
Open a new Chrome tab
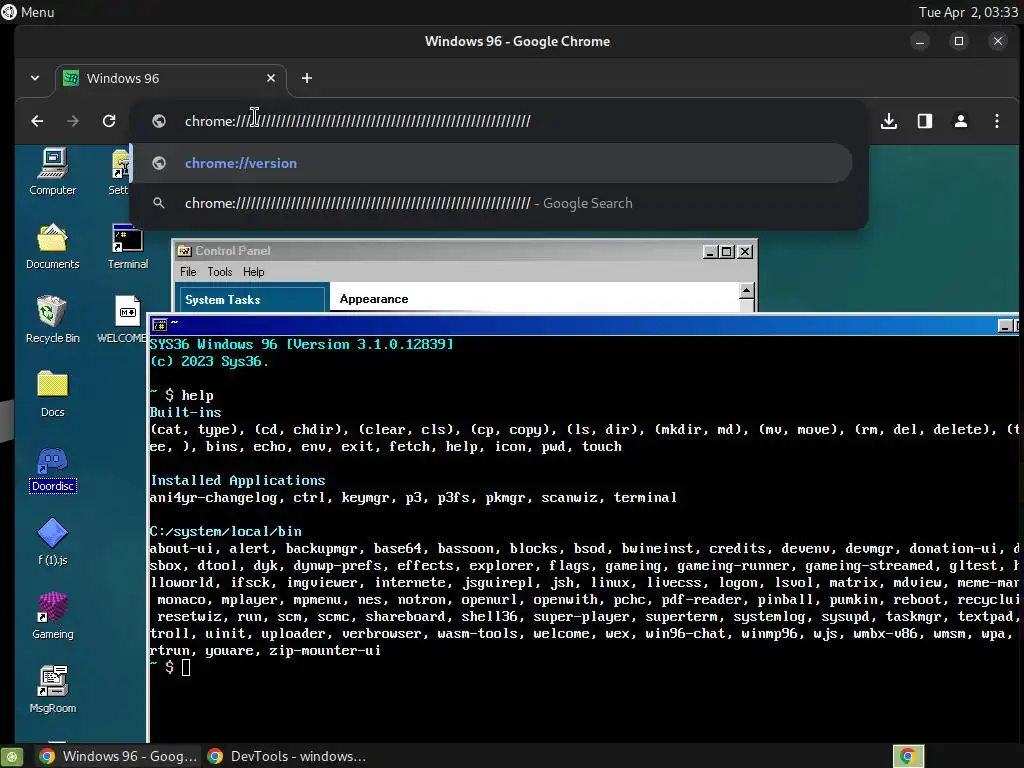306,78
